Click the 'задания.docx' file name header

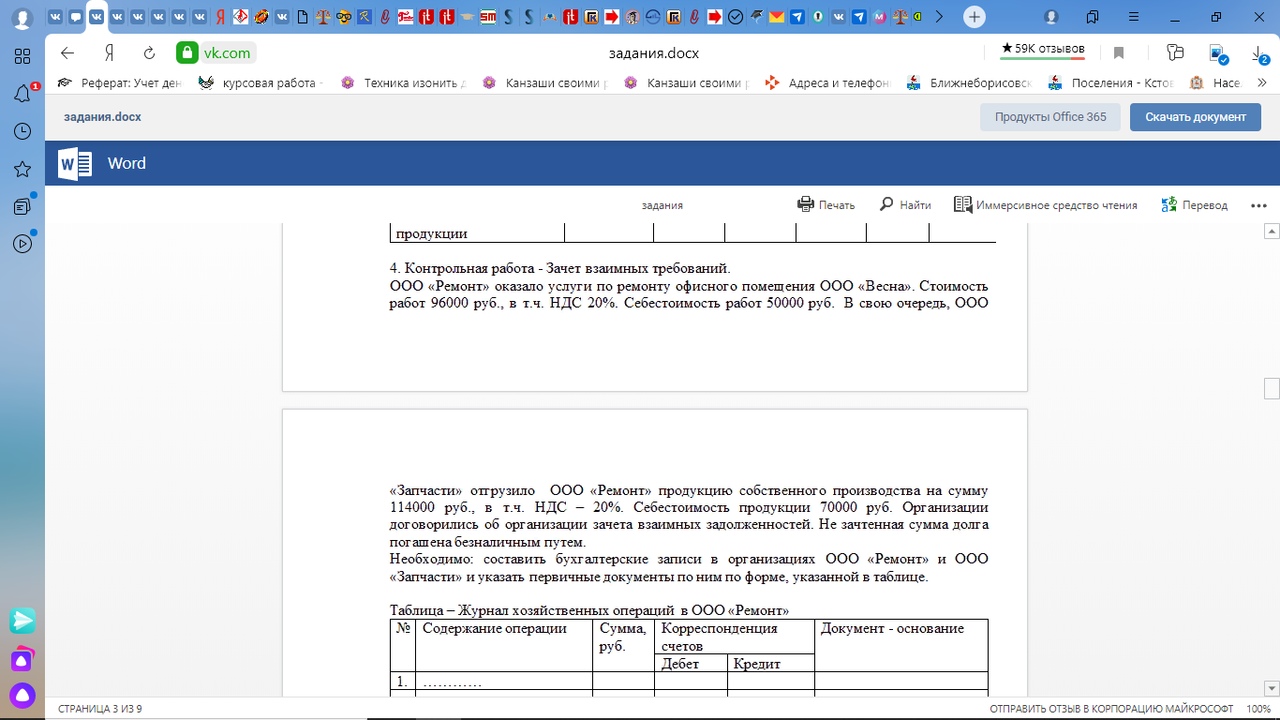(x=103, y=117)
